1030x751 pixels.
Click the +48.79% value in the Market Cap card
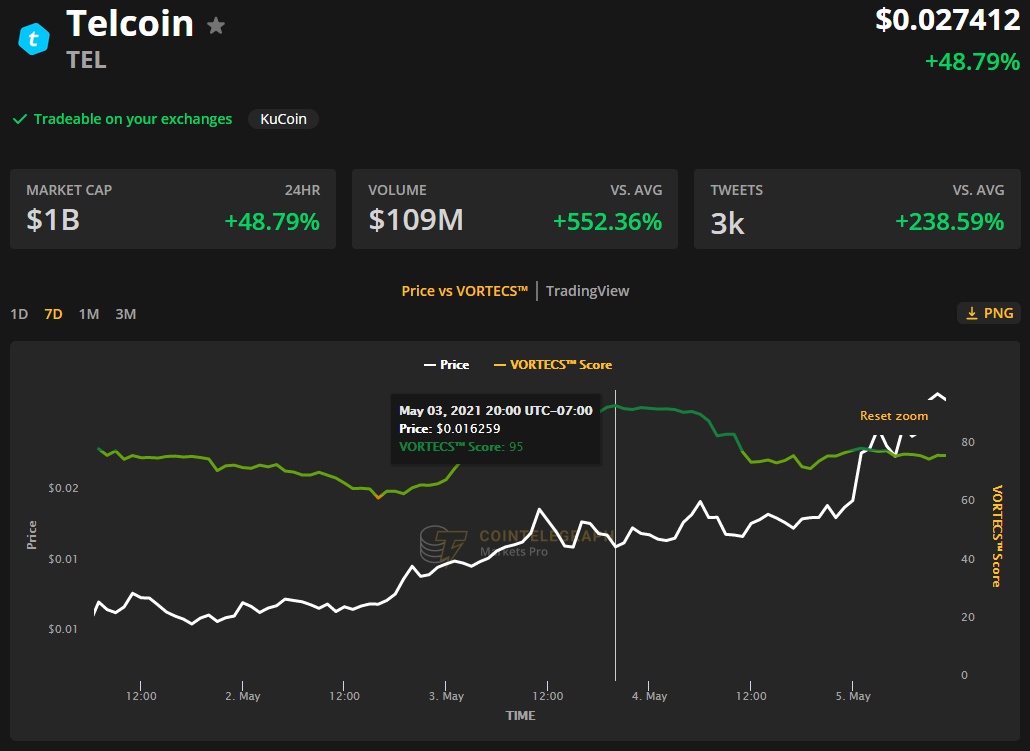[x=272, y=221]
